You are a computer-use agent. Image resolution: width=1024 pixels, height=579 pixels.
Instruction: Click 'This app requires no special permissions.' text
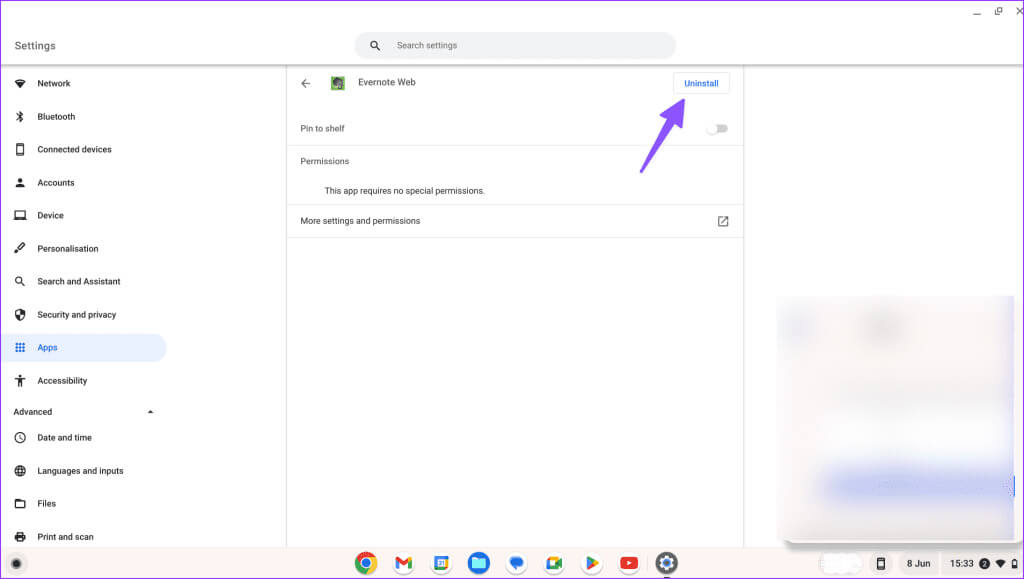tap(404, 191)
